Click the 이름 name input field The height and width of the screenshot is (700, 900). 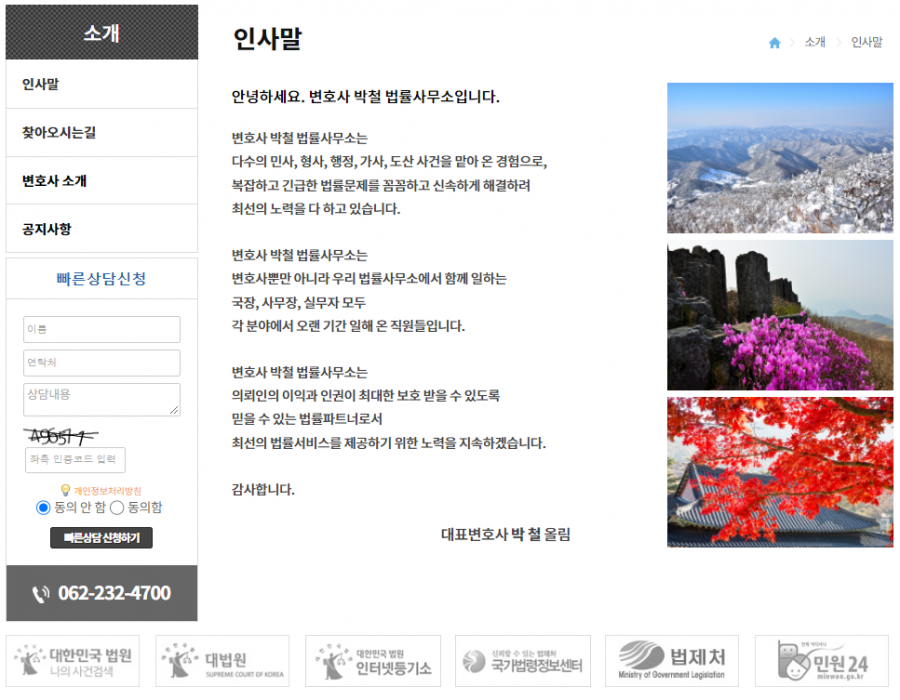point(102,330)
